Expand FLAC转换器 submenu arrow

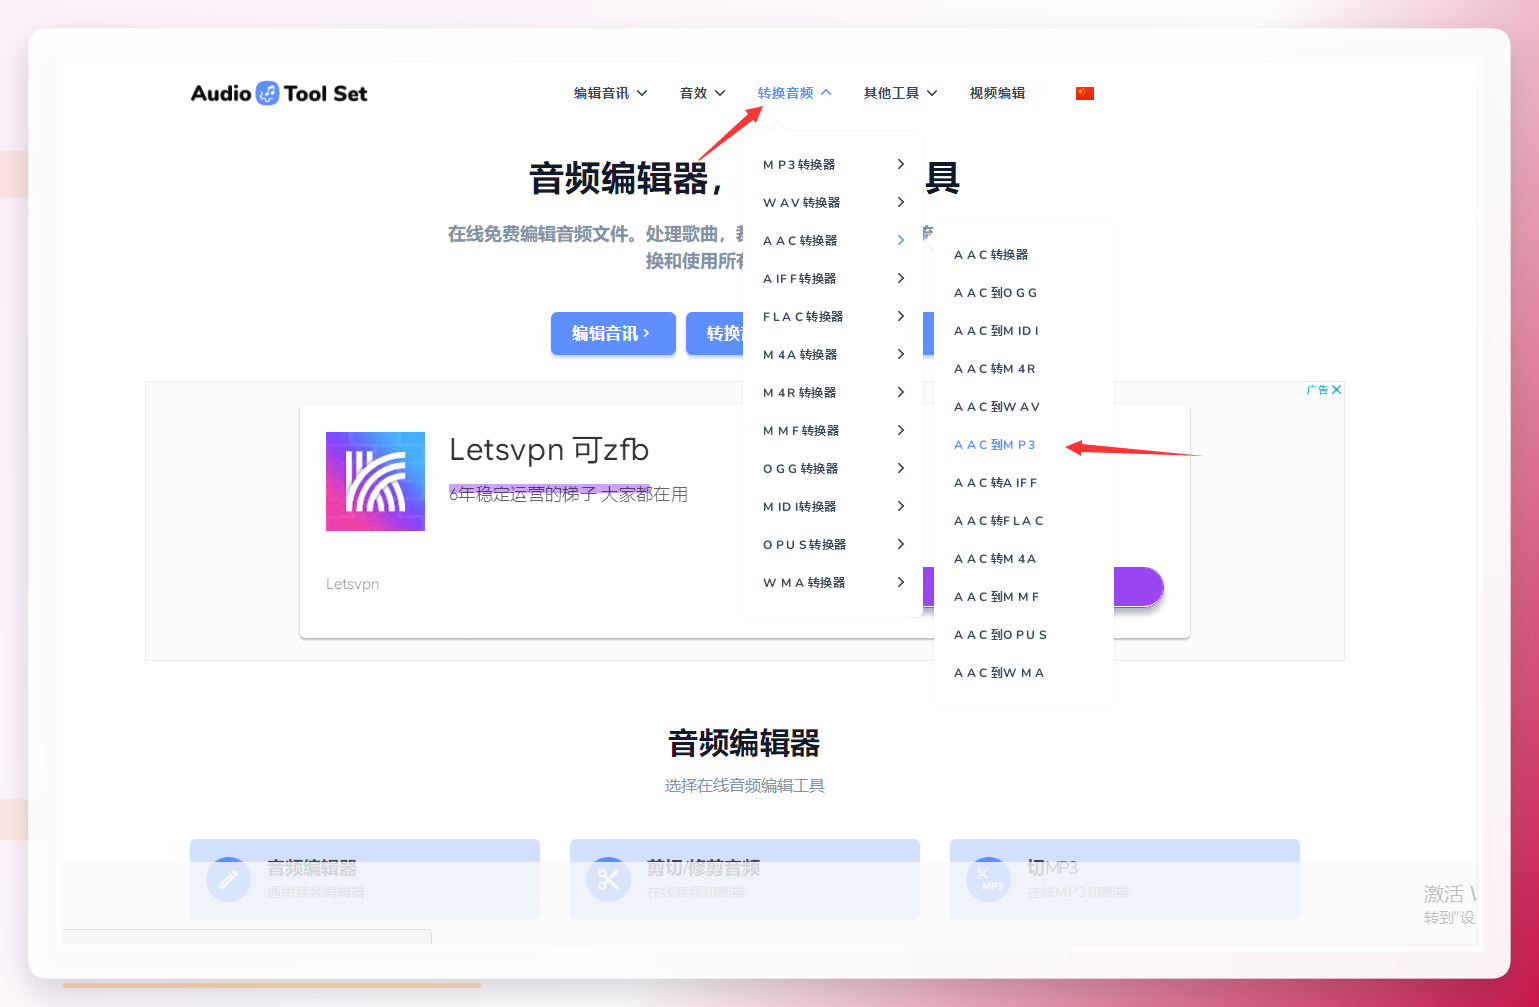point(900,316)
